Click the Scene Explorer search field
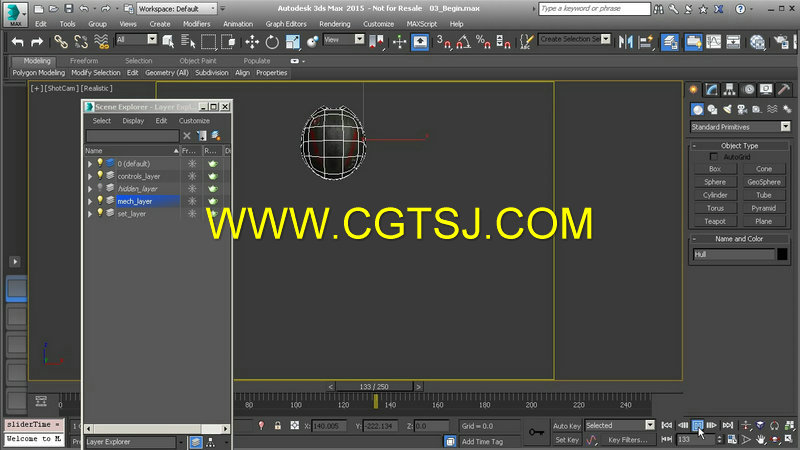Screen dimensions: 800x450 (x=132, y=136)
